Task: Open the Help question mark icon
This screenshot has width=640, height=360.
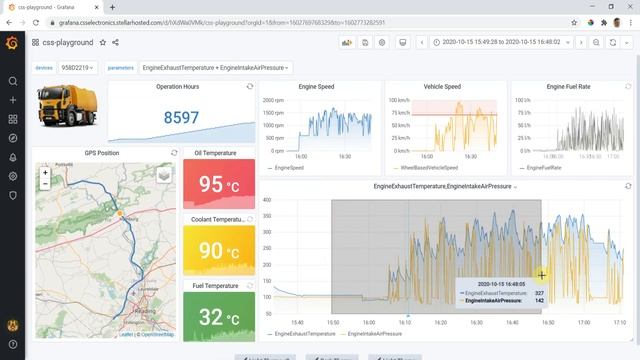Action: 13,344
